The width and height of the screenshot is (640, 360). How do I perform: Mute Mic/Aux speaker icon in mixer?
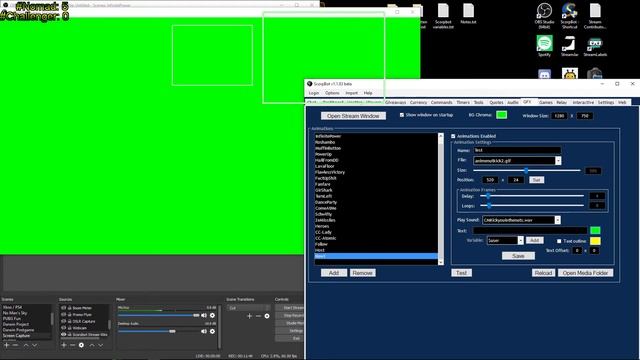204,316
